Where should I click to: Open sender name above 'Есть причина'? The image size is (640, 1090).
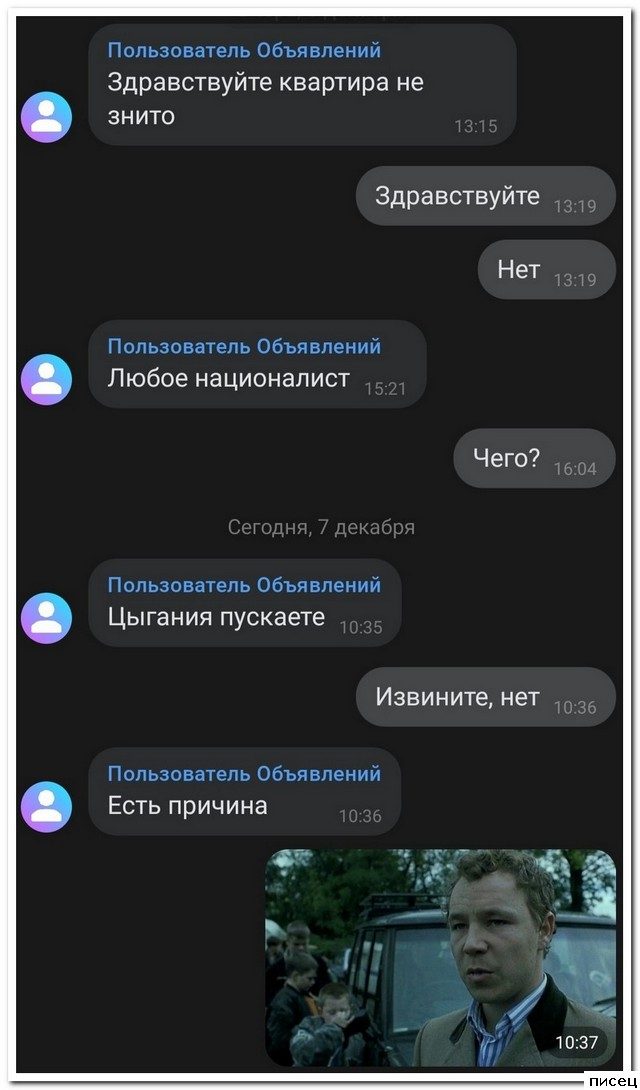click(245, 773)
